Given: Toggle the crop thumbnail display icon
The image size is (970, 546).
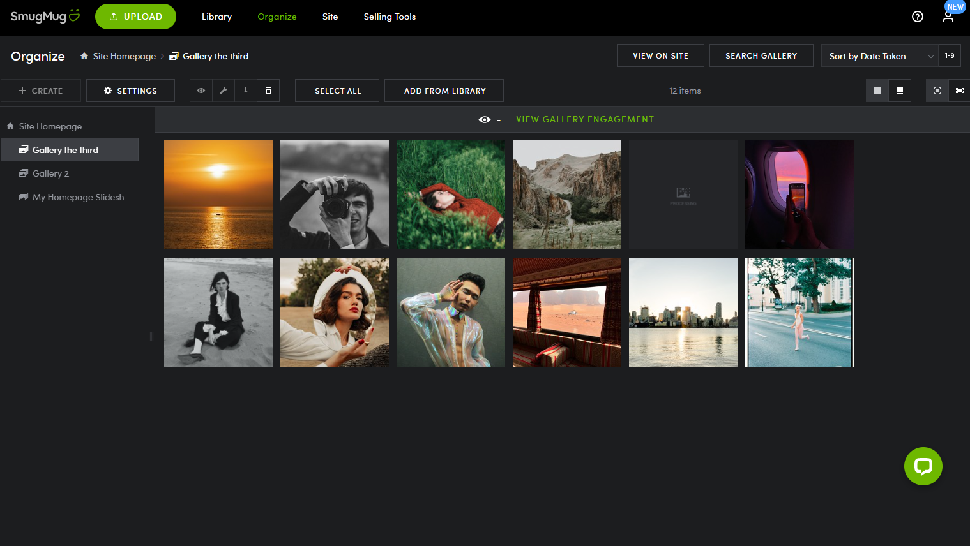Looking at the screenshot, I should (959, 91).
